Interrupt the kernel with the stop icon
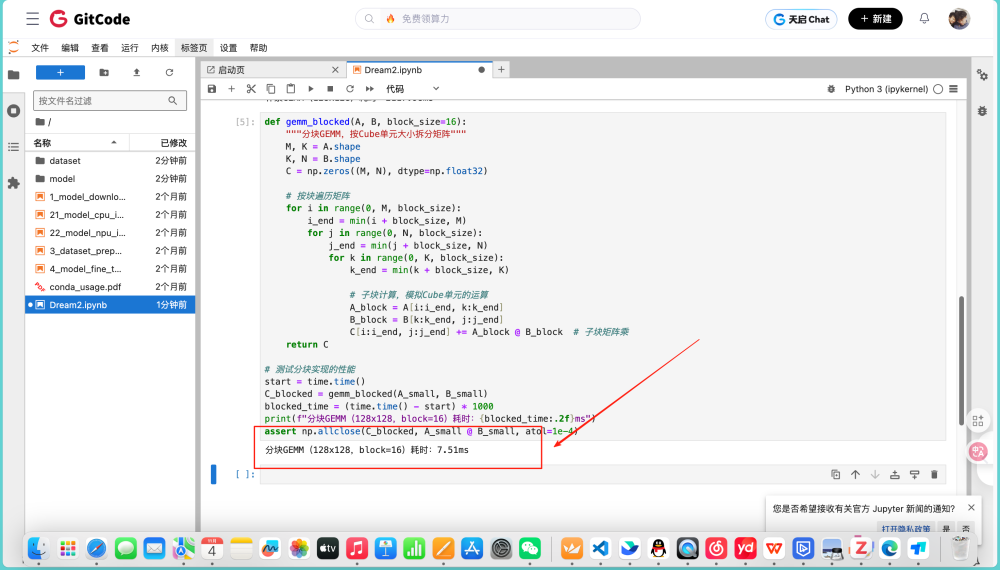 coord(330,89)
